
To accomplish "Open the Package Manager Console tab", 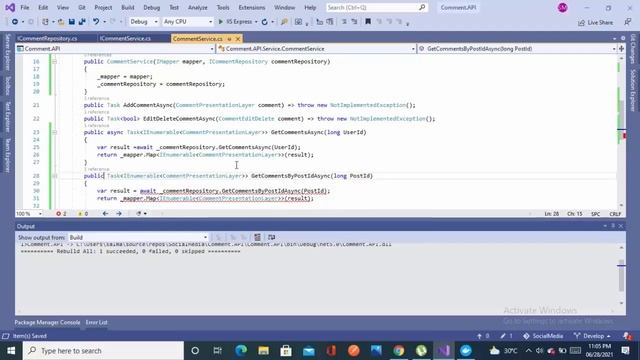I will pyautogui.click(x=47, y=322).
